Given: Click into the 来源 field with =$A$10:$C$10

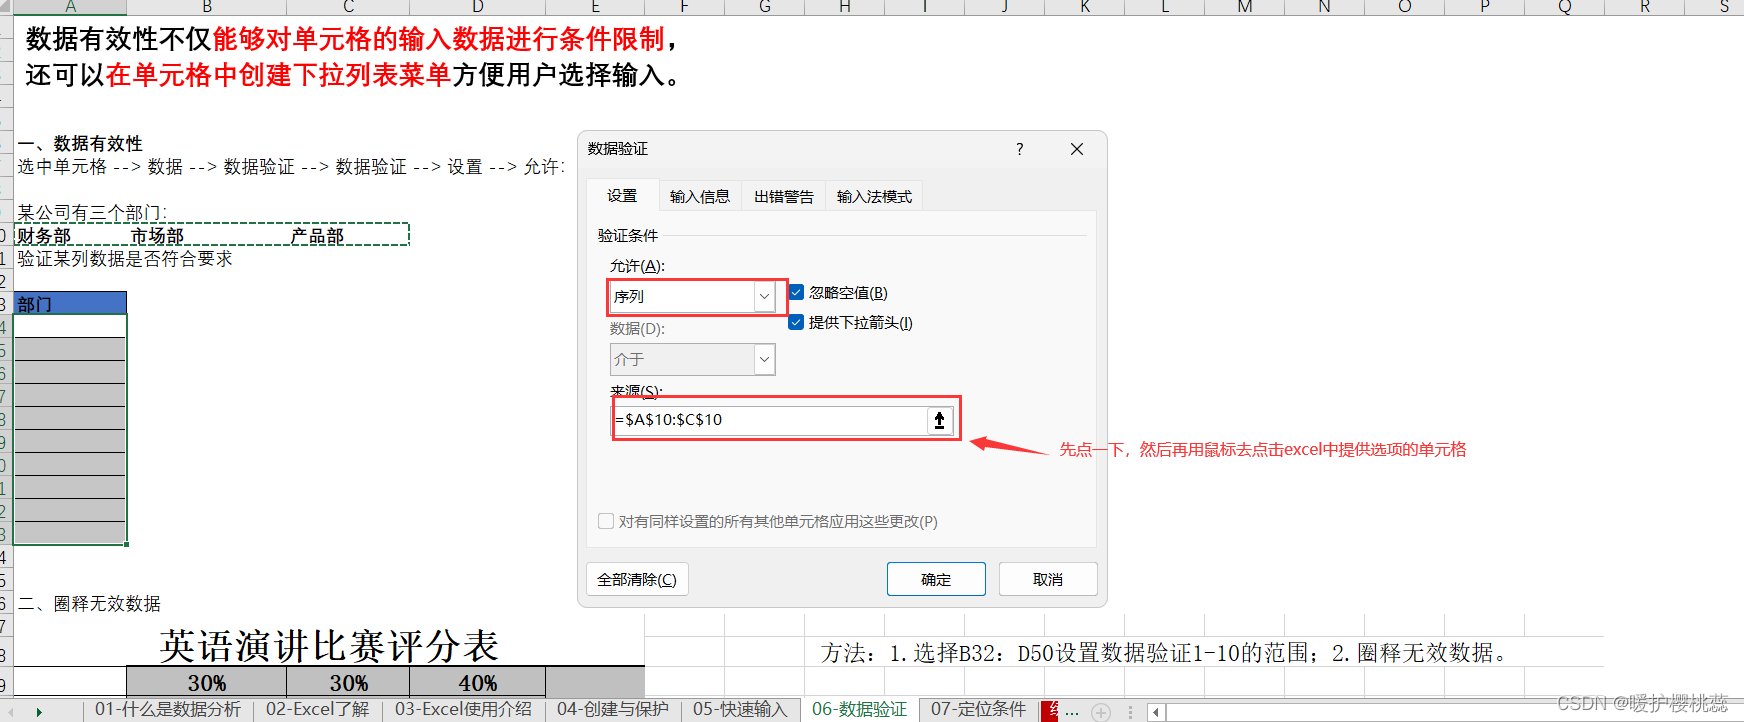Looking at the screenshot, I should click(770, 420).
